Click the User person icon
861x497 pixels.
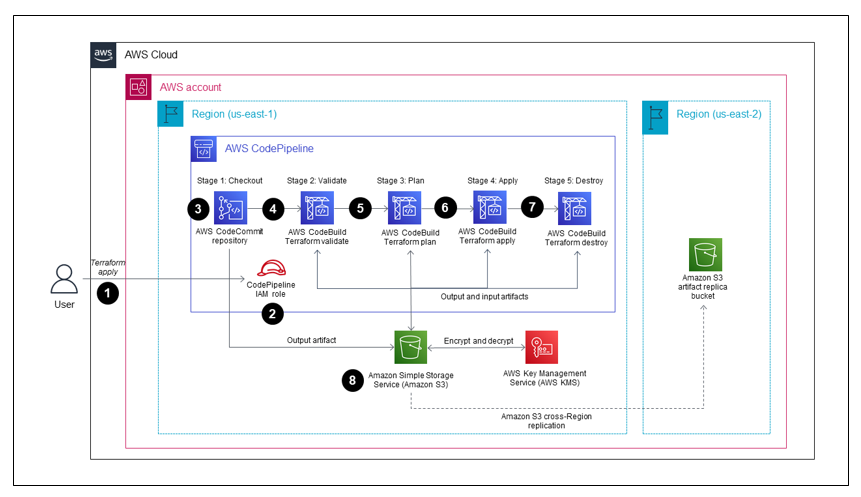click(64, 279)
